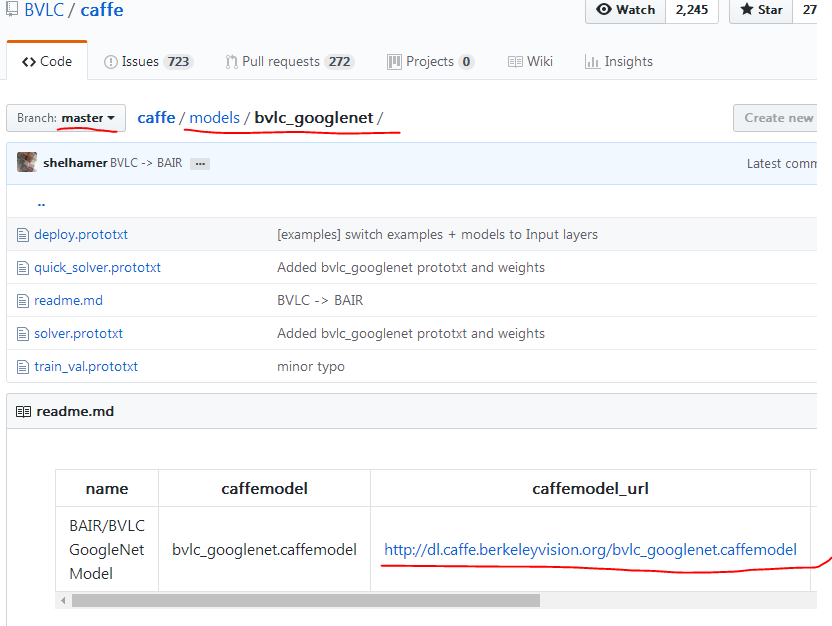Navigate to caffe root in breadcrumb
832x626 pixels.
tap(156, 117)
